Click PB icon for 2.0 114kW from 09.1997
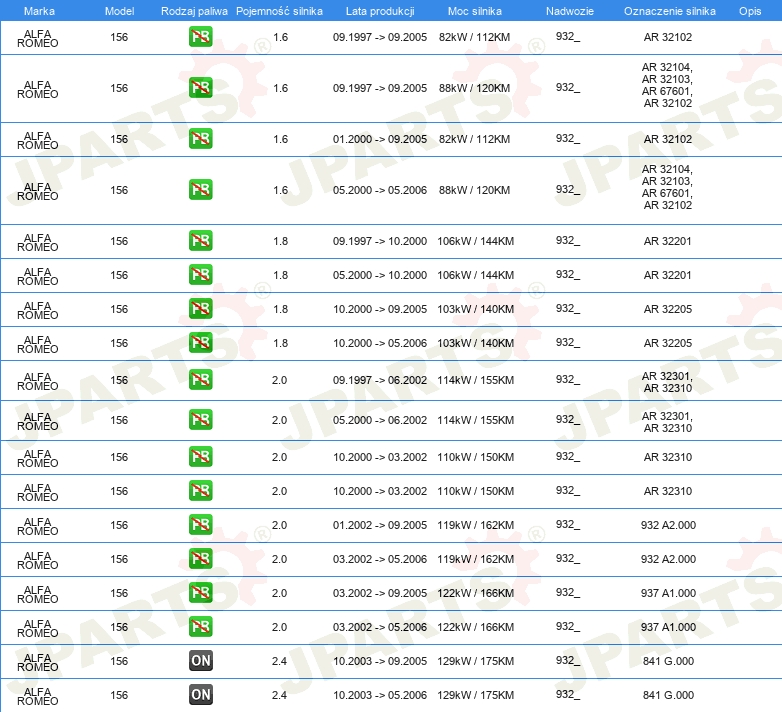 [x=201, y=380]
